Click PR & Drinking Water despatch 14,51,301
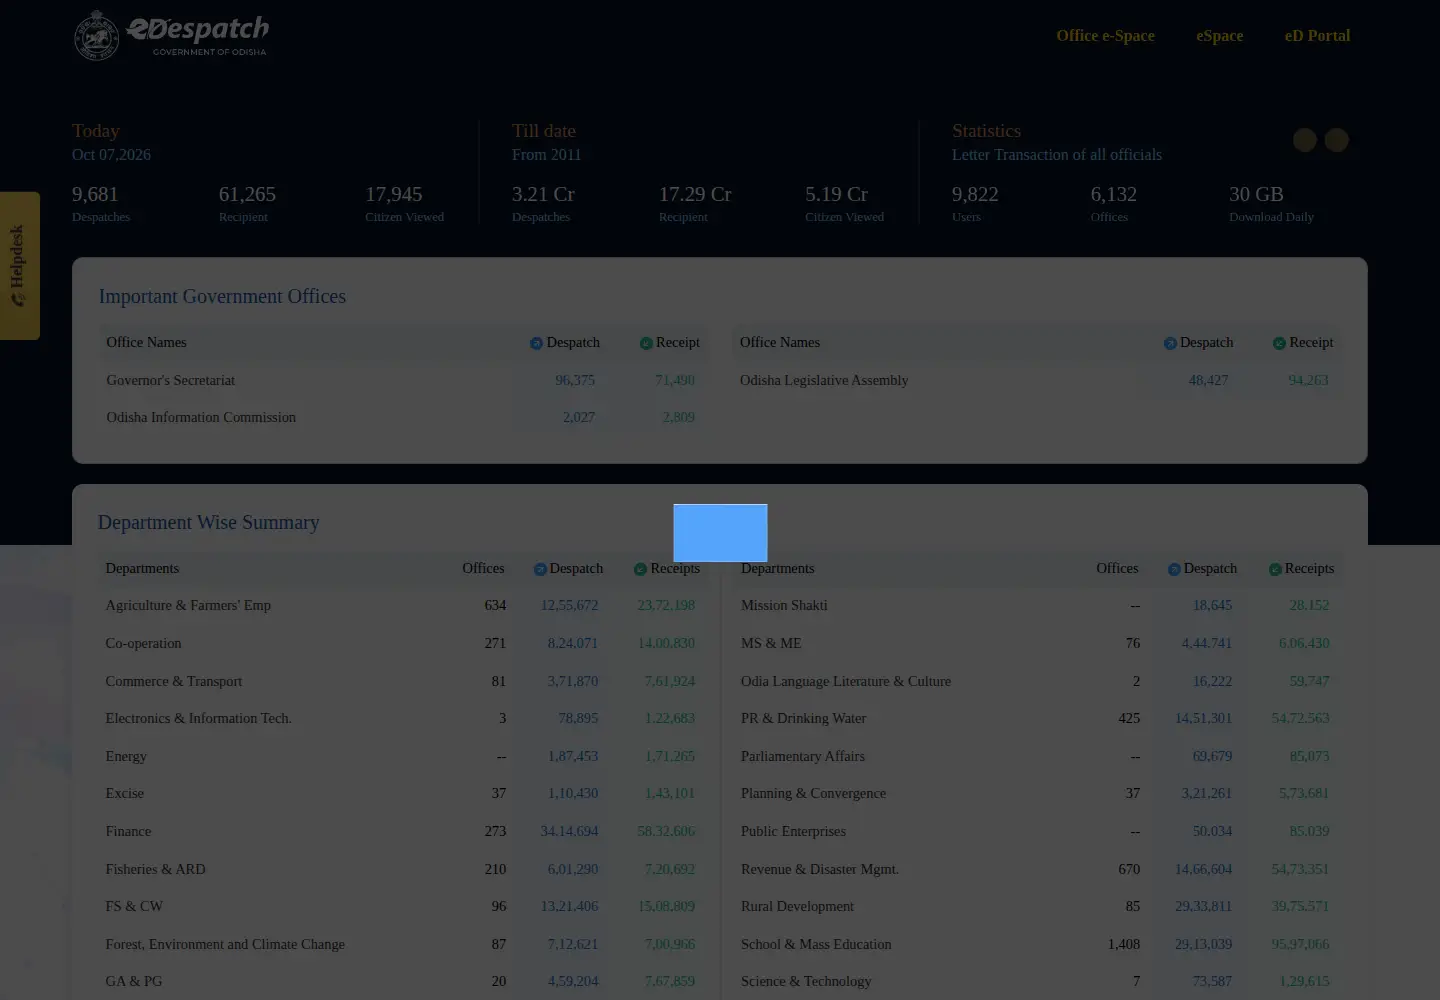 (x=1203, y=718)
